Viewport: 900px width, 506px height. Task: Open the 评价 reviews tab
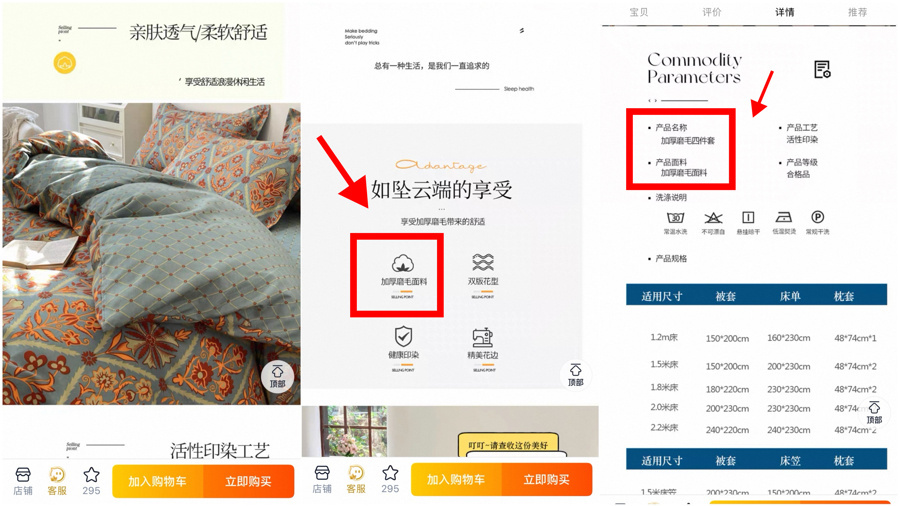coord(711,12)
